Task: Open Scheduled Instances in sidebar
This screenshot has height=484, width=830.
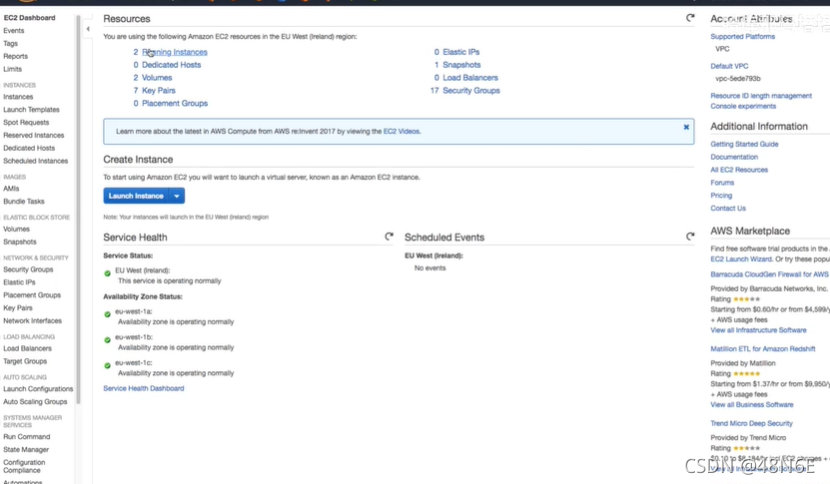Action: (x=35, y=161)
